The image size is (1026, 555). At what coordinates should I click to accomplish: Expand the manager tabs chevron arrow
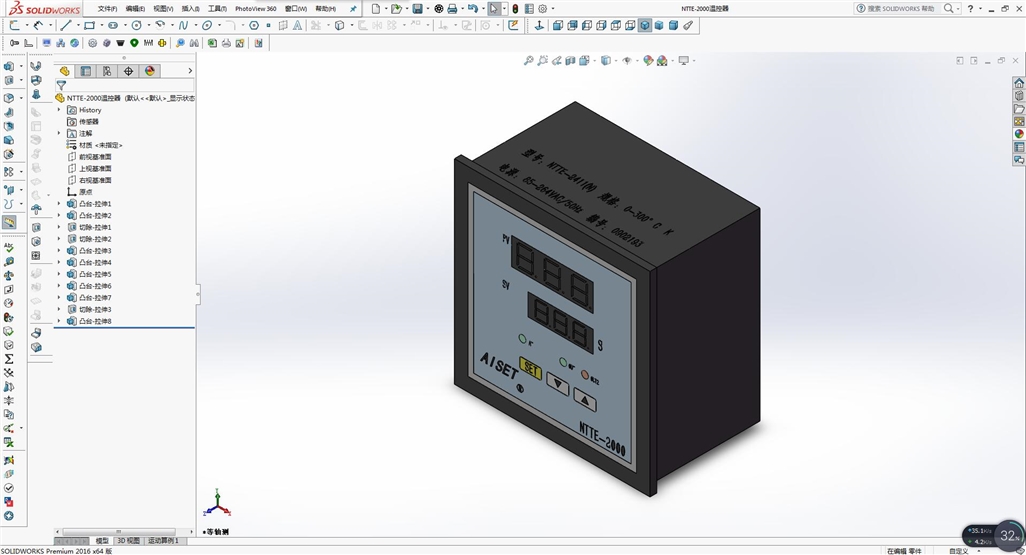tap(190, 71)
